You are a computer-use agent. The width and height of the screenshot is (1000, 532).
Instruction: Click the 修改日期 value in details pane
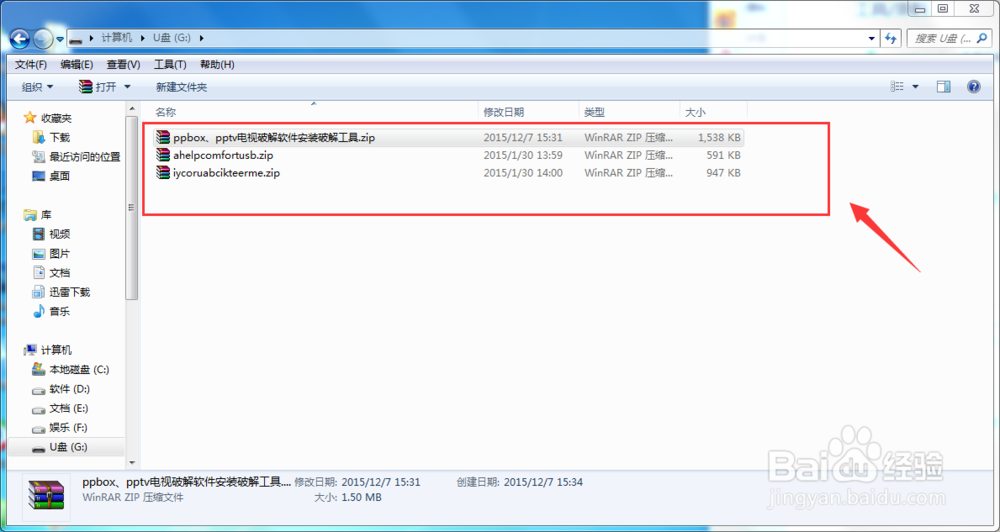pos(381,482)
